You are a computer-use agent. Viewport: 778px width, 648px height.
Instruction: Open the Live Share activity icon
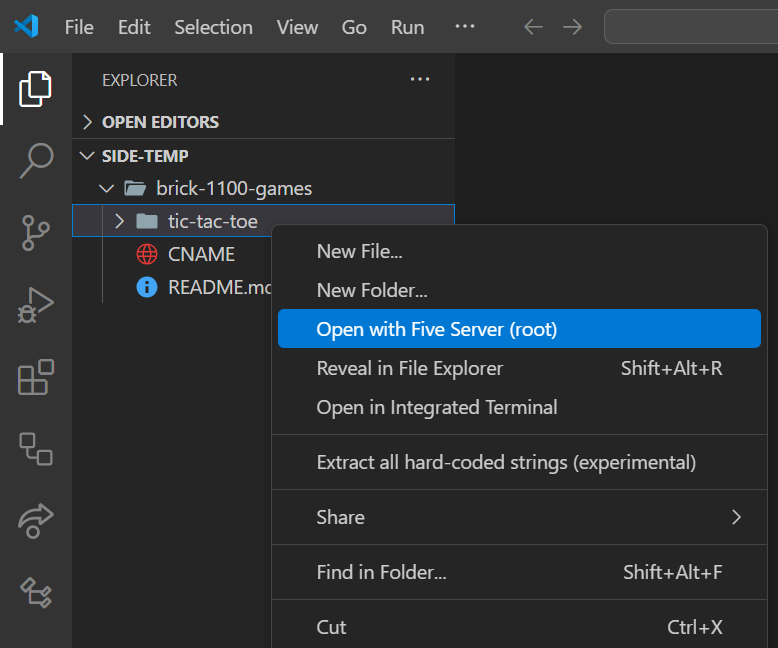tap(36, 521)
